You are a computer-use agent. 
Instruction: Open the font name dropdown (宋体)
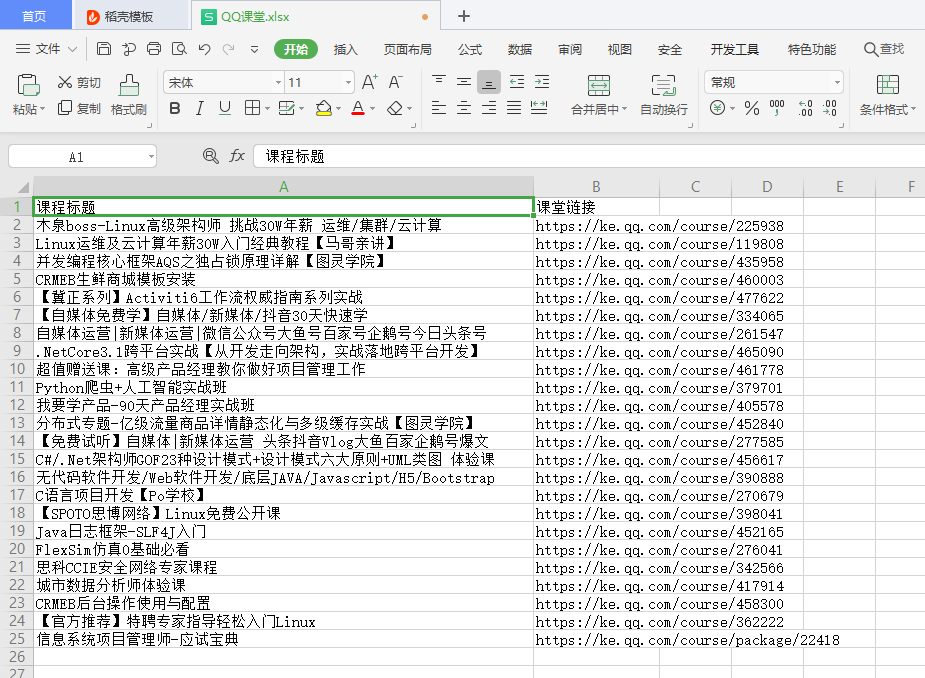coord(278,83)
